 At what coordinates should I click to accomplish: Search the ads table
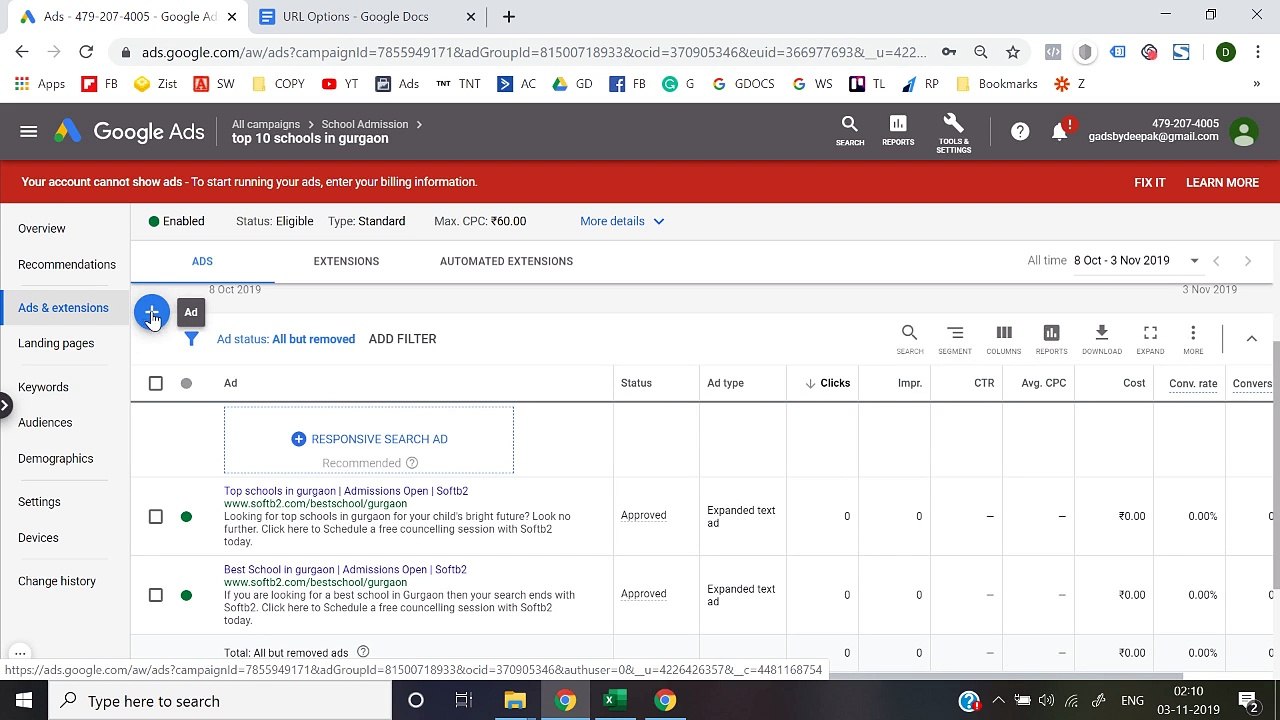(909, 339)
